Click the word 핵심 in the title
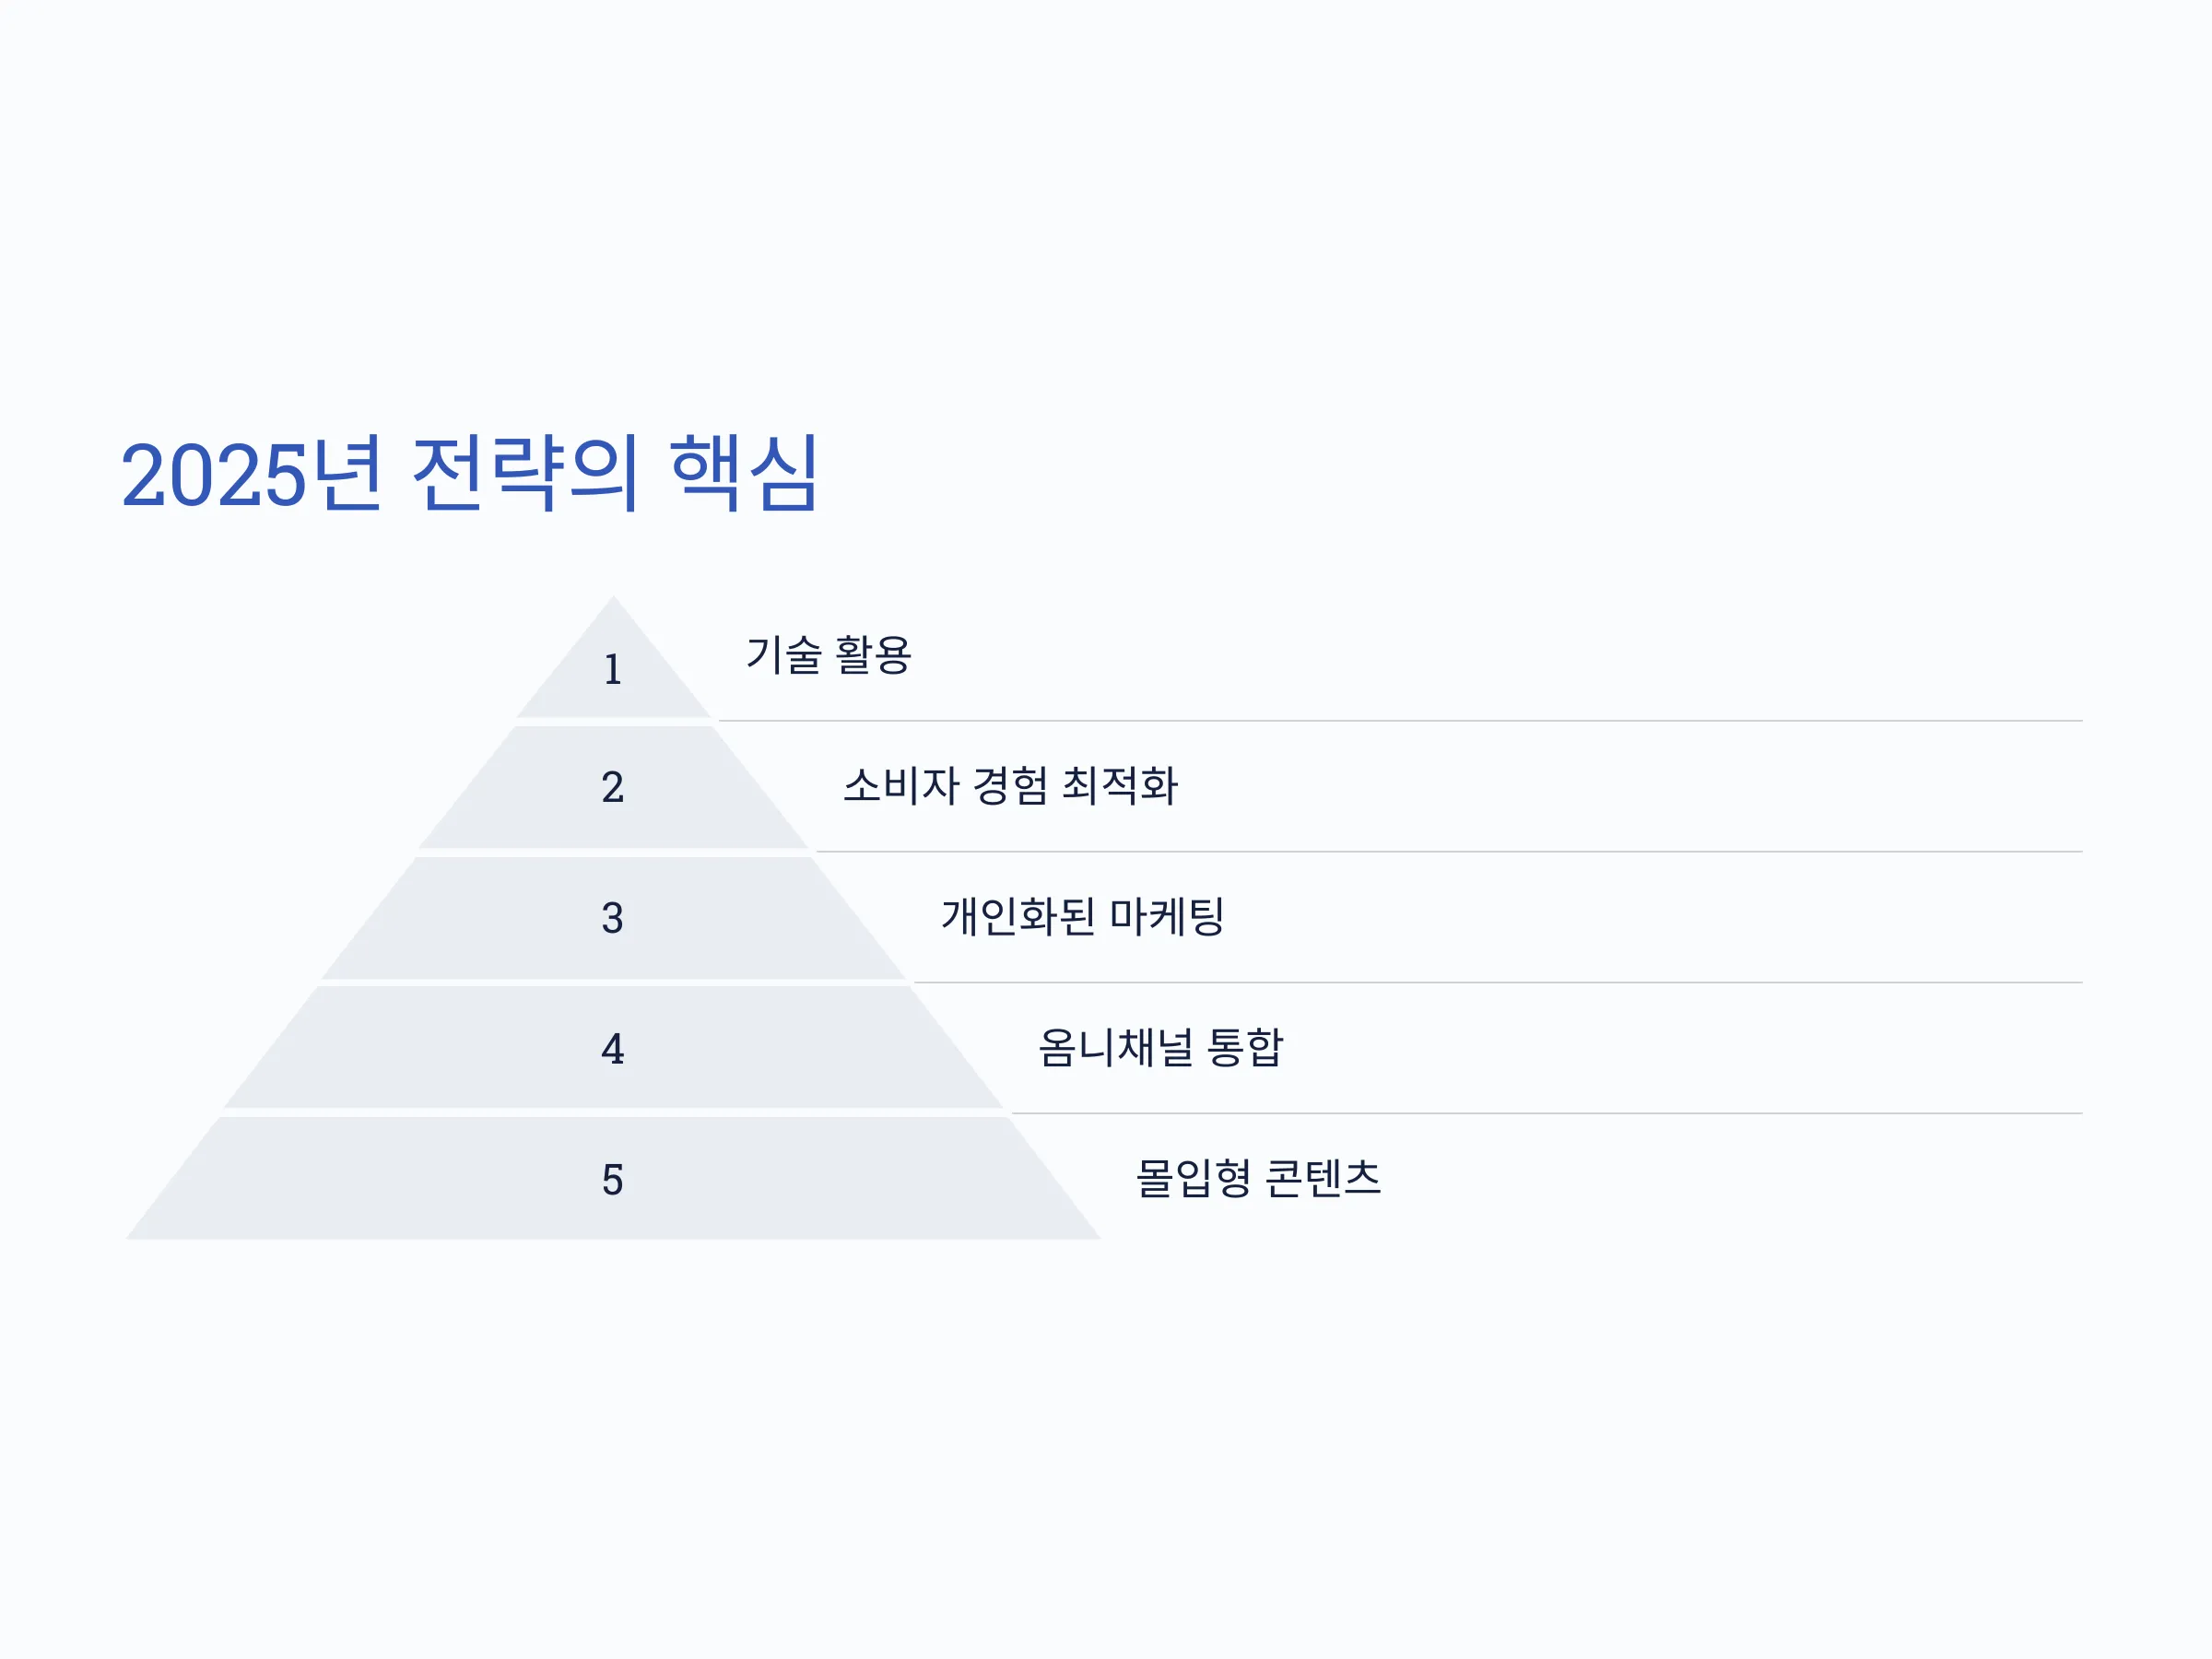 tap(745, 474)
